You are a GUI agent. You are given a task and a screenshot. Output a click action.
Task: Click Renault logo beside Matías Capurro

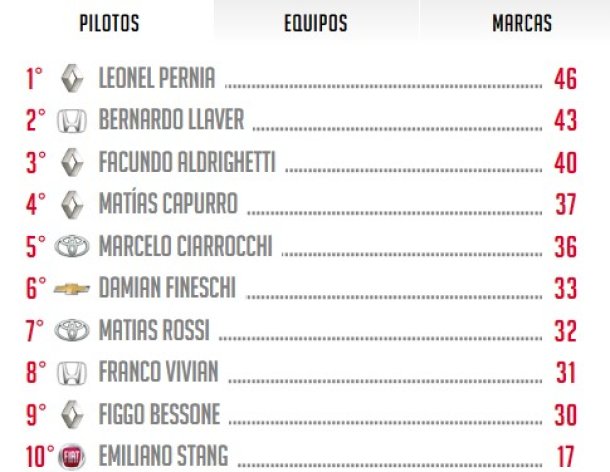coord(72,204)
